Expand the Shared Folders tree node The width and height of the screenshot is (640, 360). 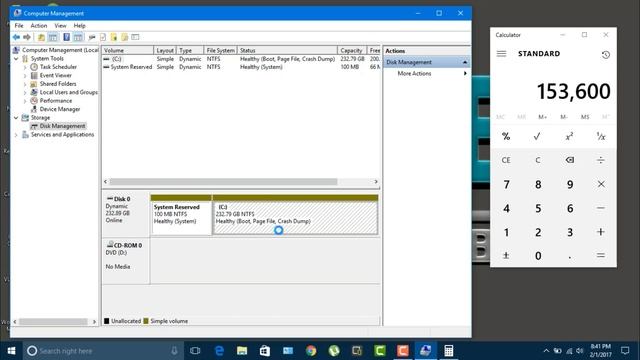click(25, 84)
